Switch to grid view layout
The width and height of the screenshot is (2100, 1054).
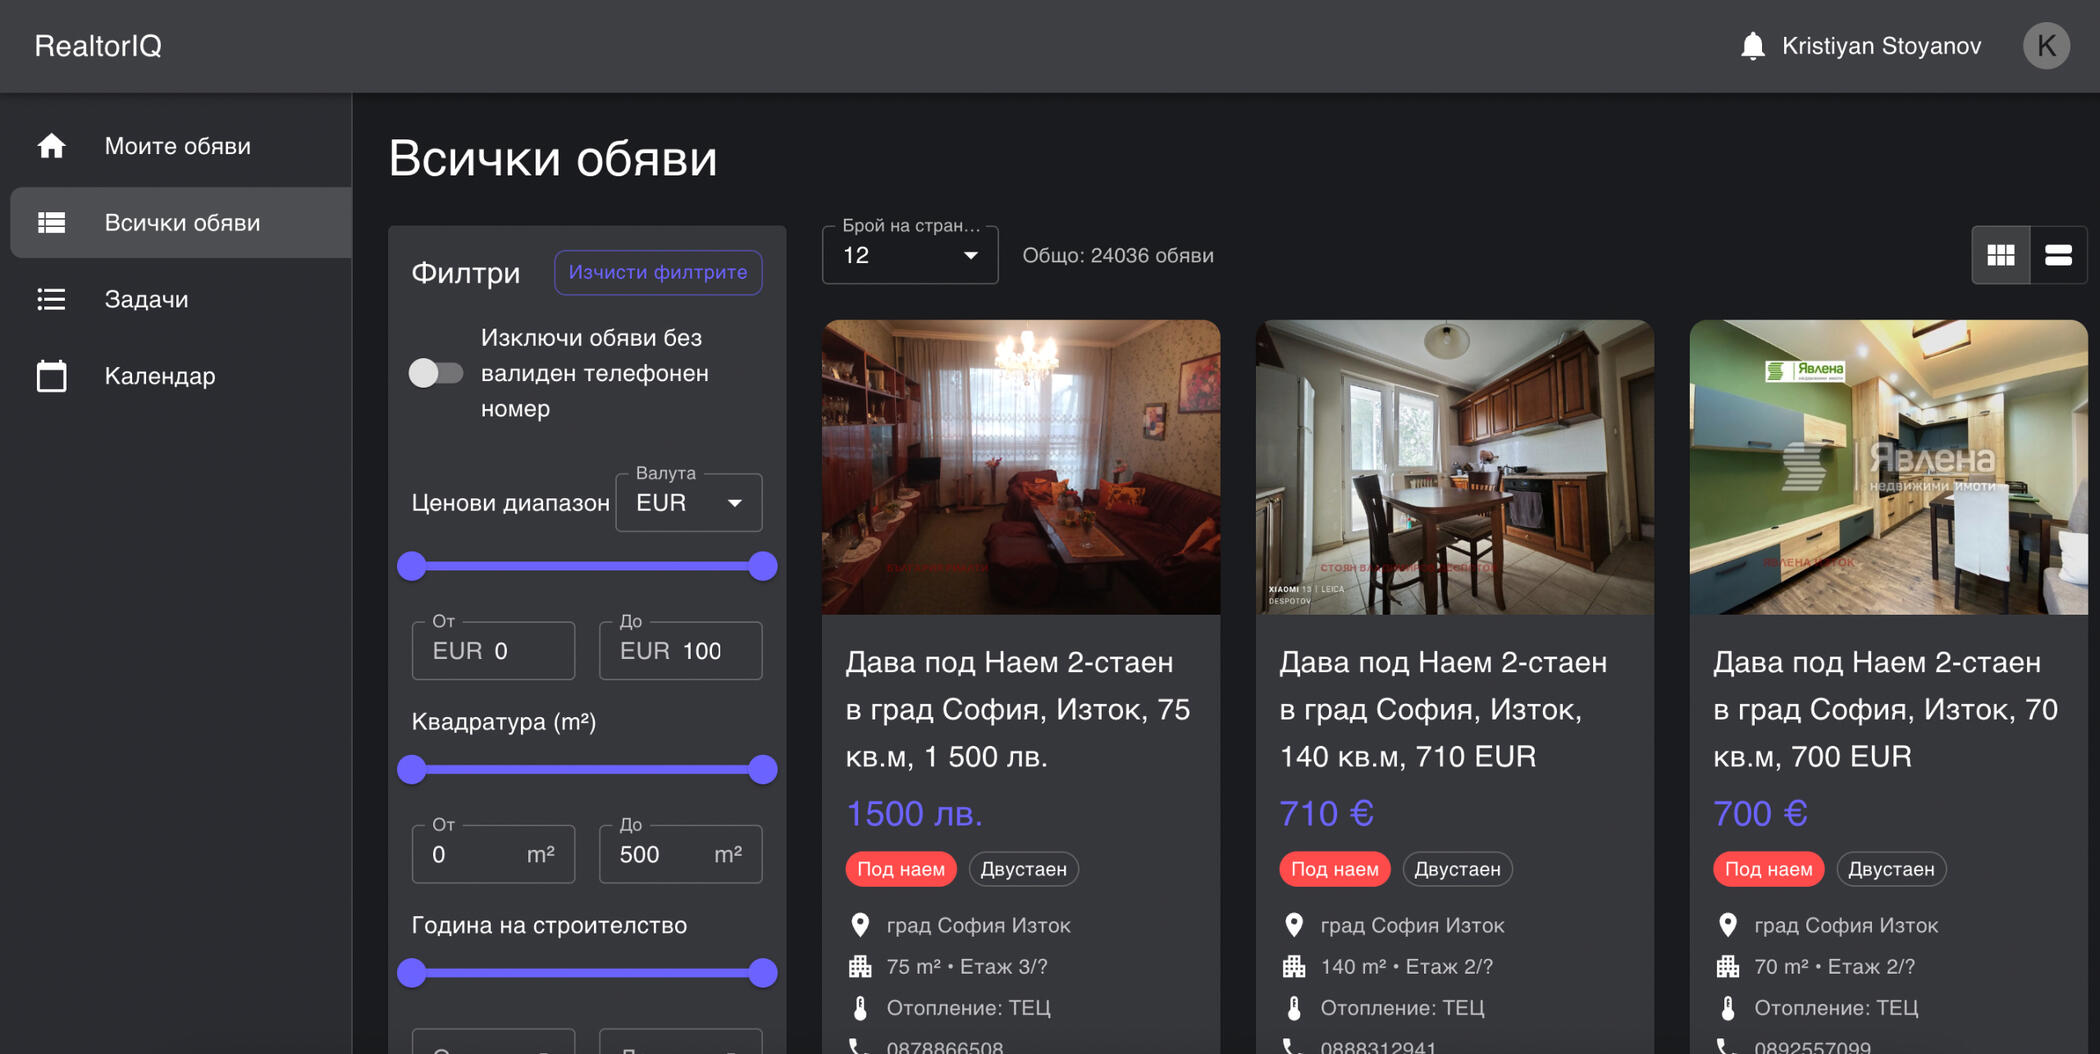pos(2000,256)
